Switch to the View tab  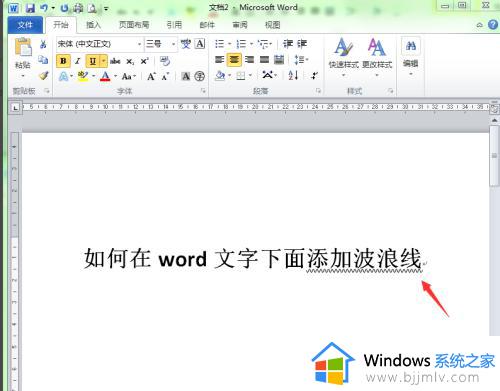click(272, 25)
